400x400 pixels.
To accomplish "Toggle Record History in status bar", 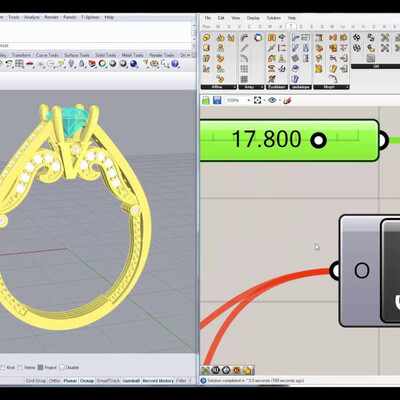I will [x=158, y=381].
